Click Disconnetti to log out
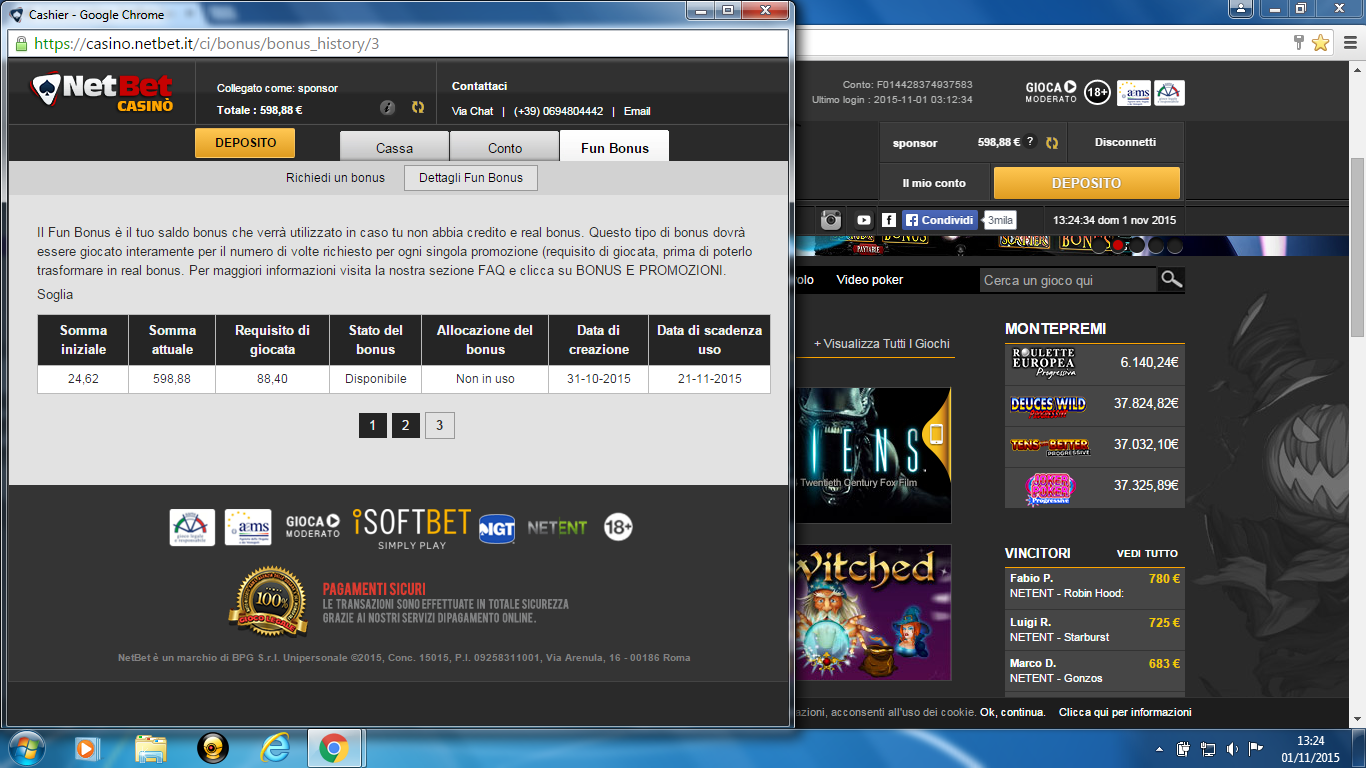 pyautogui.click(x=1125, y=142)
